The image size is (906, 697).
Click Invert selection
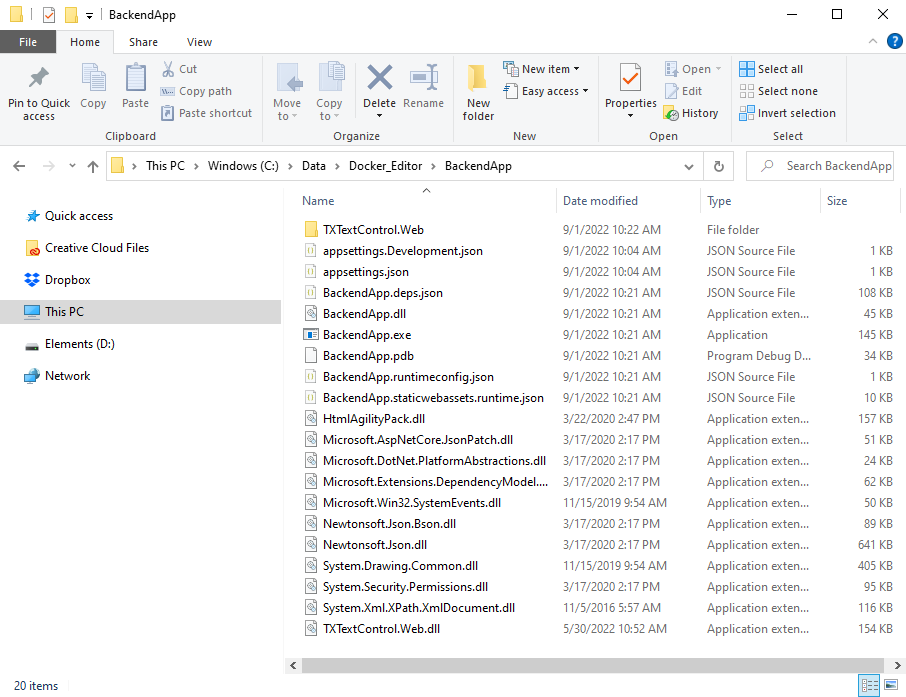[x=788, y=113]
